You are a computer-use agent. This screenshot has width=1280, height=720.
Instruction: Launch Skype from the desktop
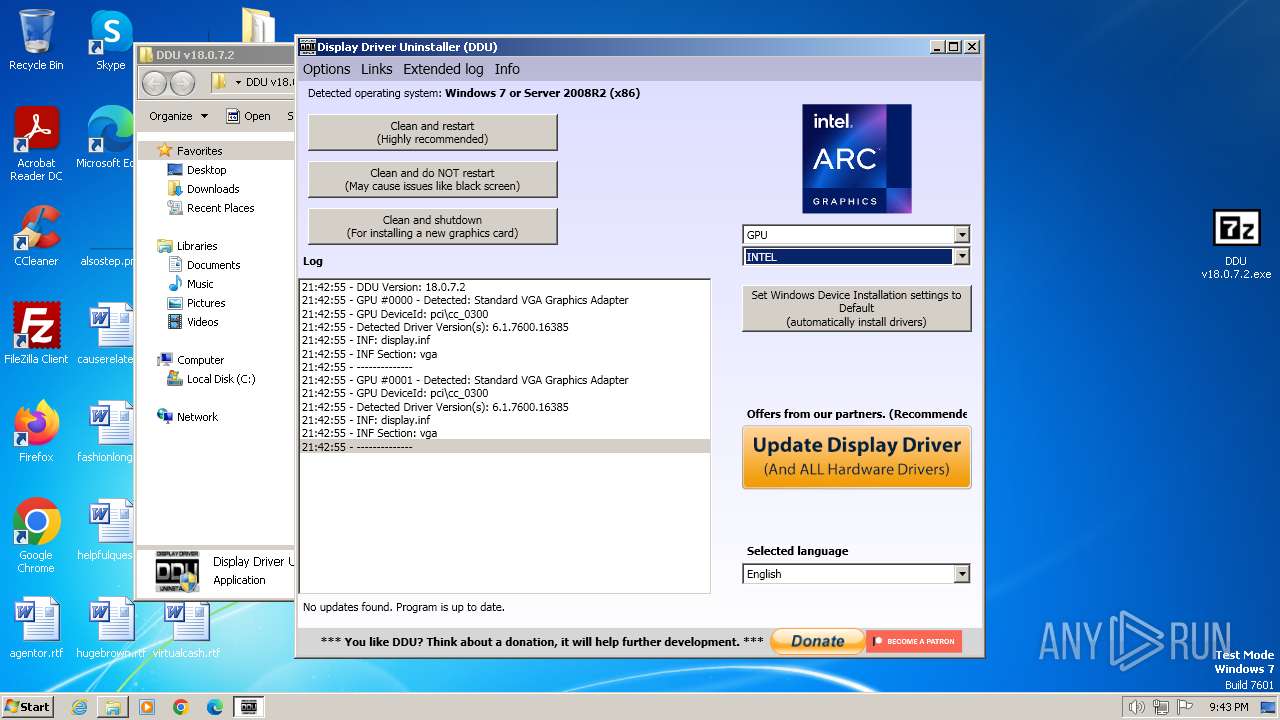pos(110,40)
